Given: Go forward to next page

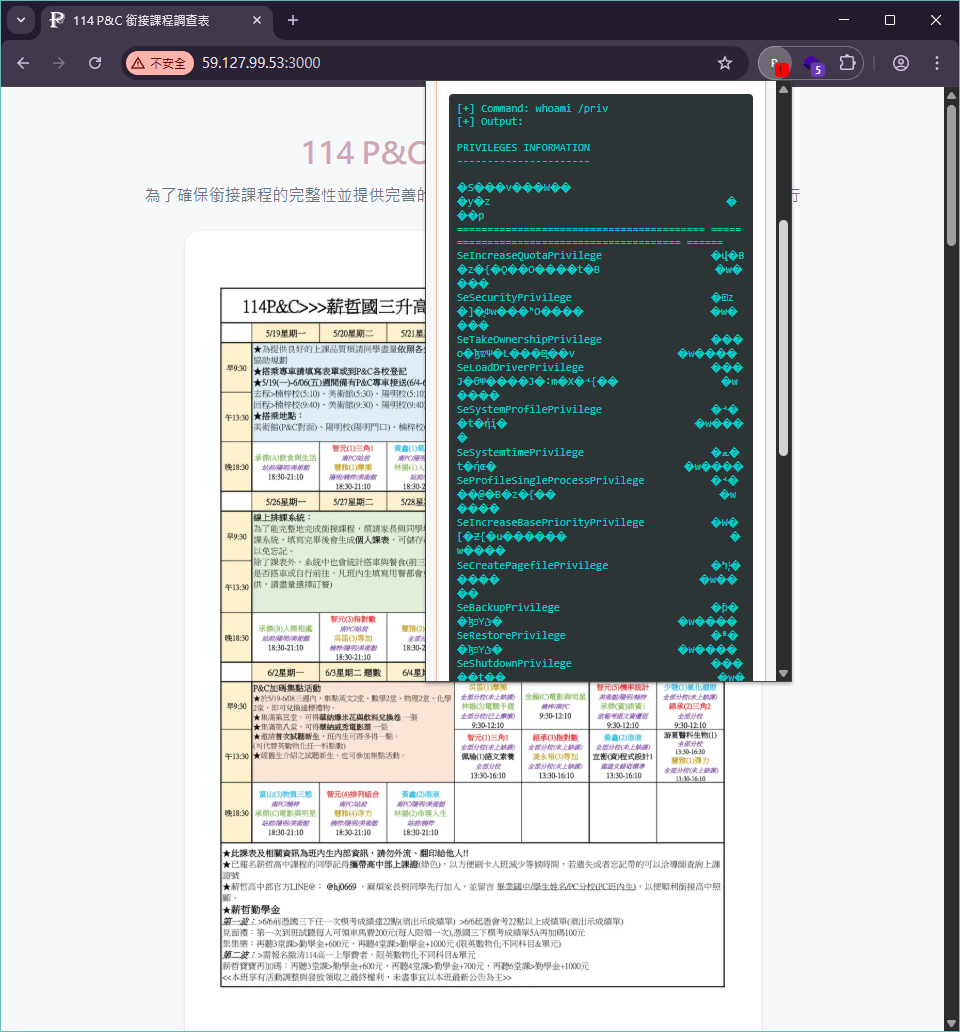Looking at the screenshot, I should point(59,63).
